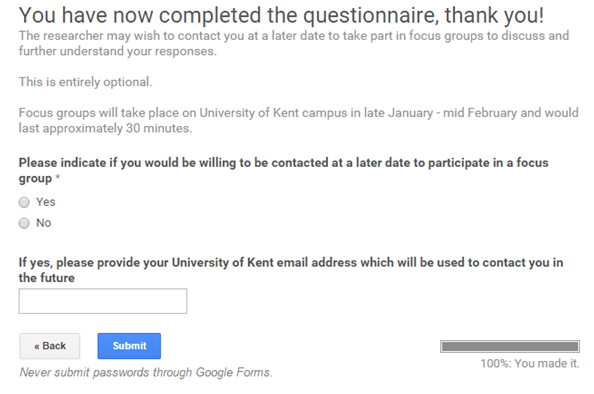Click the "Focus groups will take place" paragraph
The image size is (594, 394).
point(299,120)
